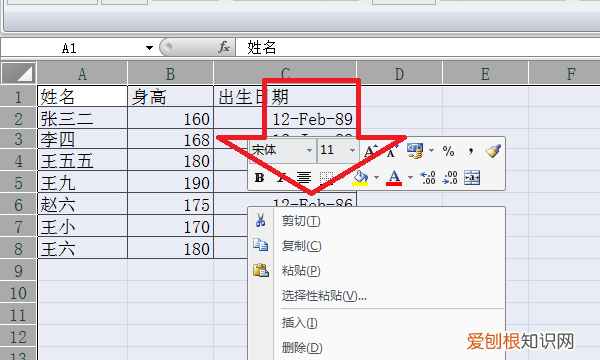Click cell with value 170
This screenshot has width=600, height=360.
170,227
